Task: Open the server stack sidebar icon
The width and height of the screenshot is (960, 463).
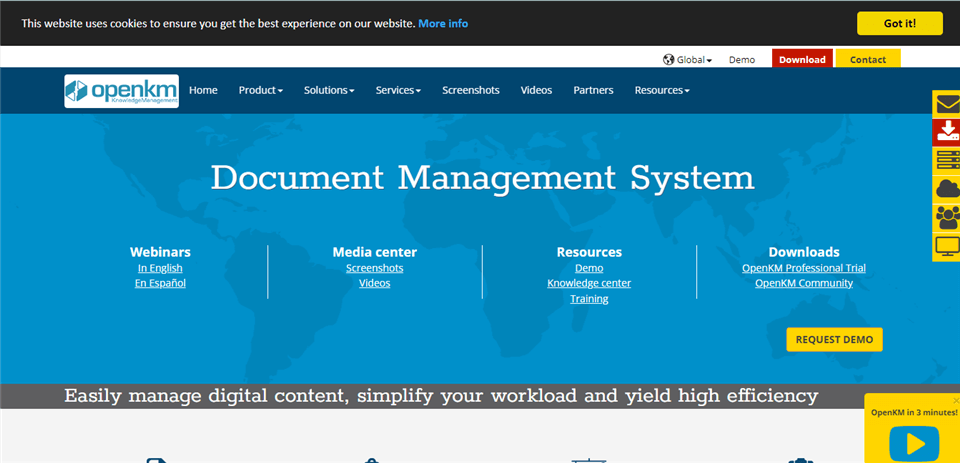Action: [946, 161]
